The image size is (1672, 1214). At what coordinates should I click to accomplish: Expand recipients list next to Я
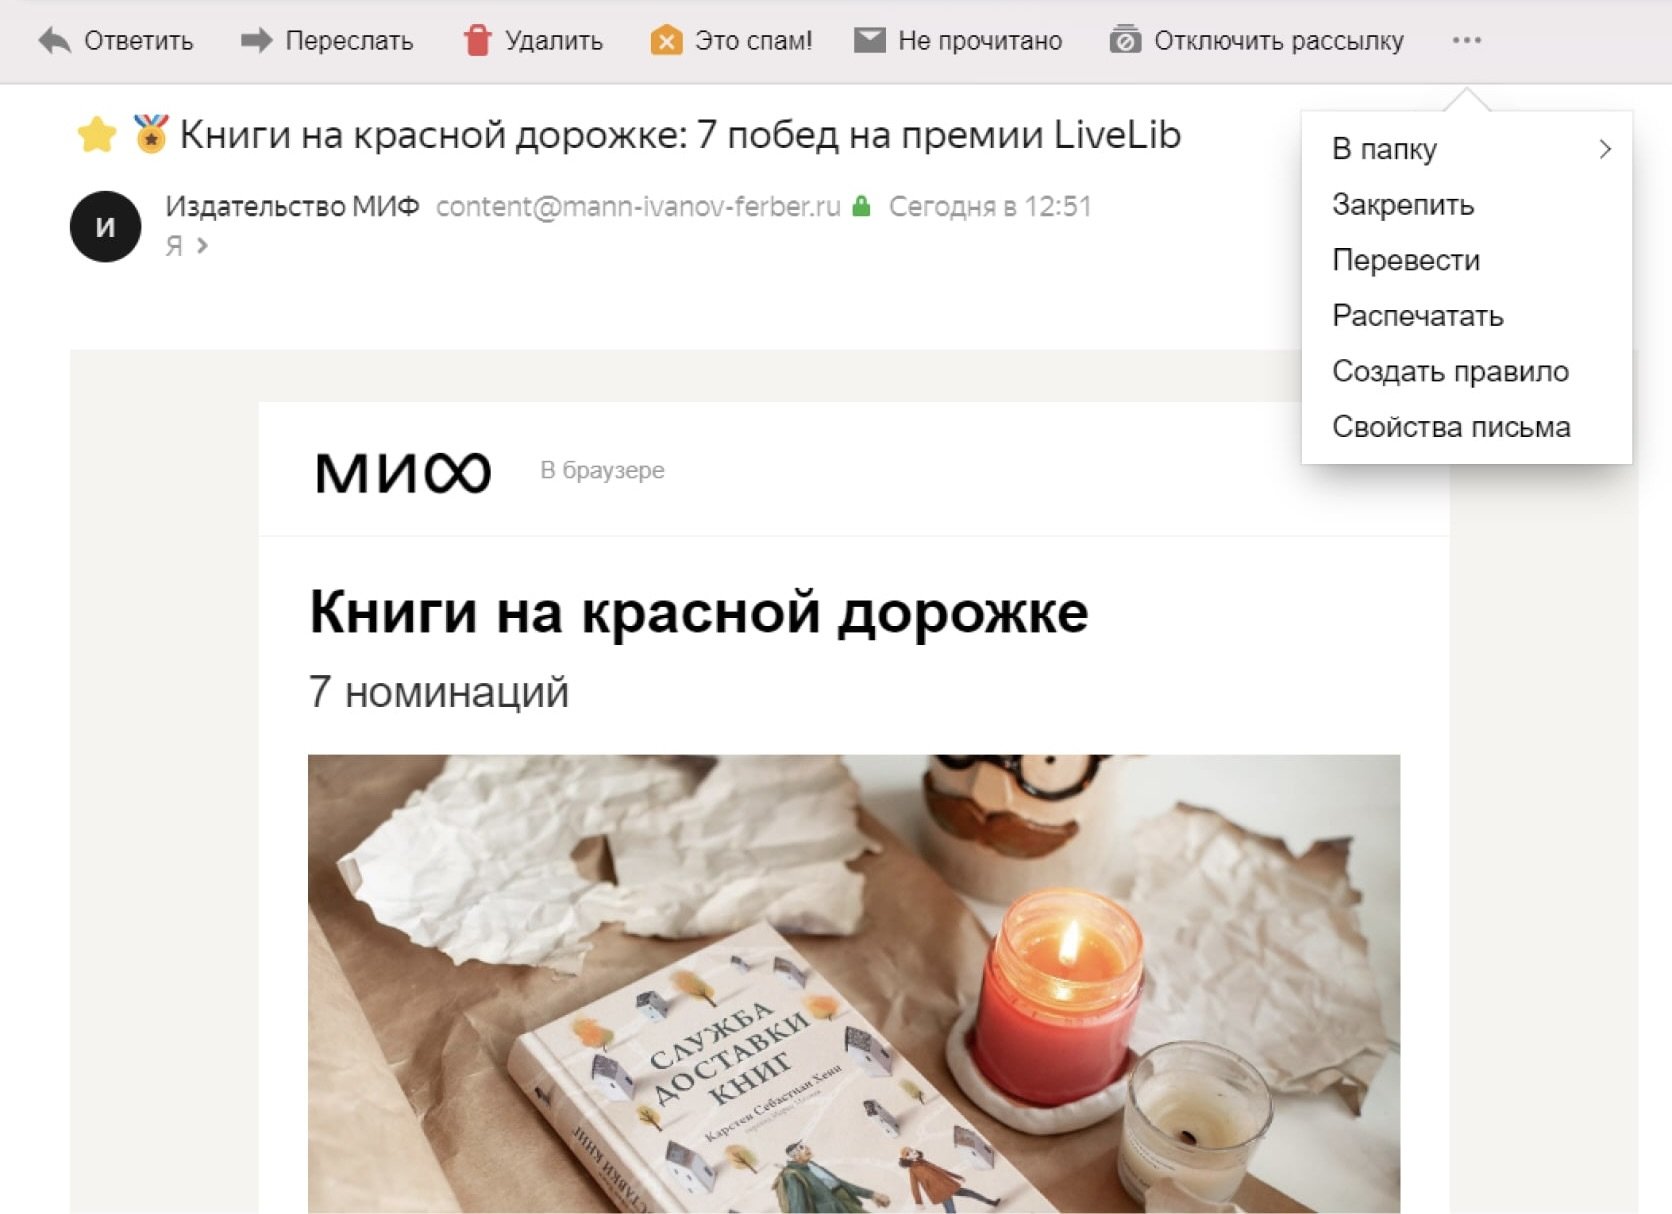pos(203,245)
